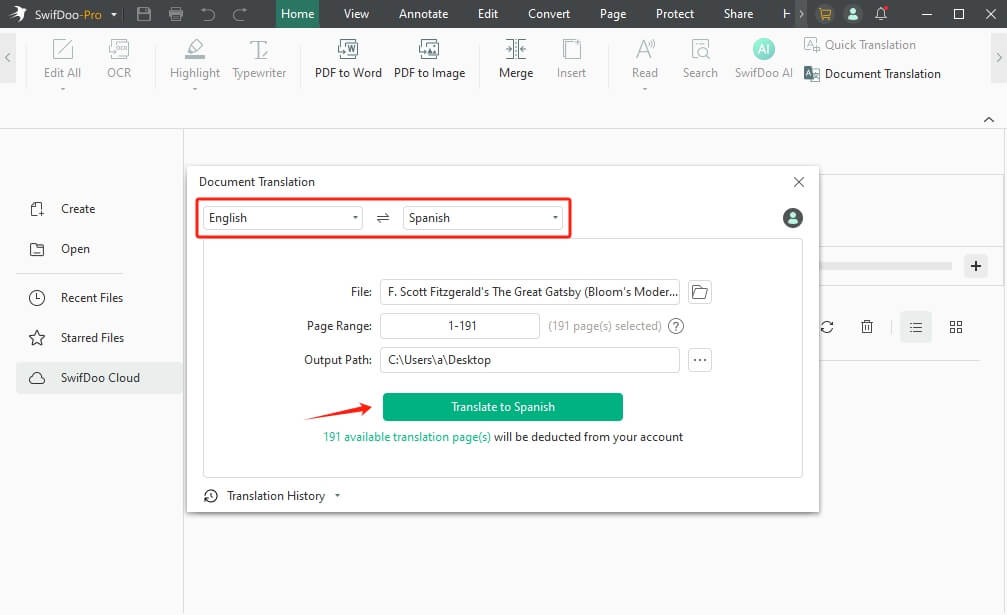Click the plus add button
Viewport: 1007px width, 615px height.
pos(976,266)
